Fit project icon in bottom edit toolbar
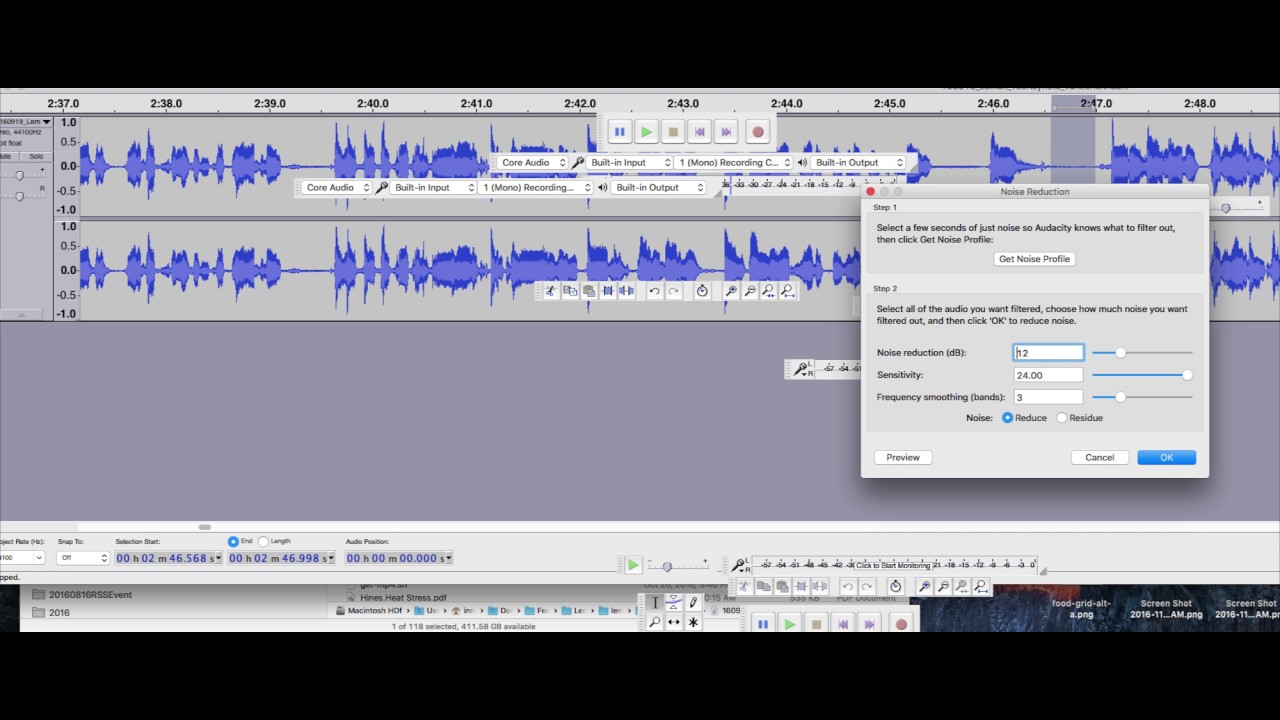 pos(981,586)
